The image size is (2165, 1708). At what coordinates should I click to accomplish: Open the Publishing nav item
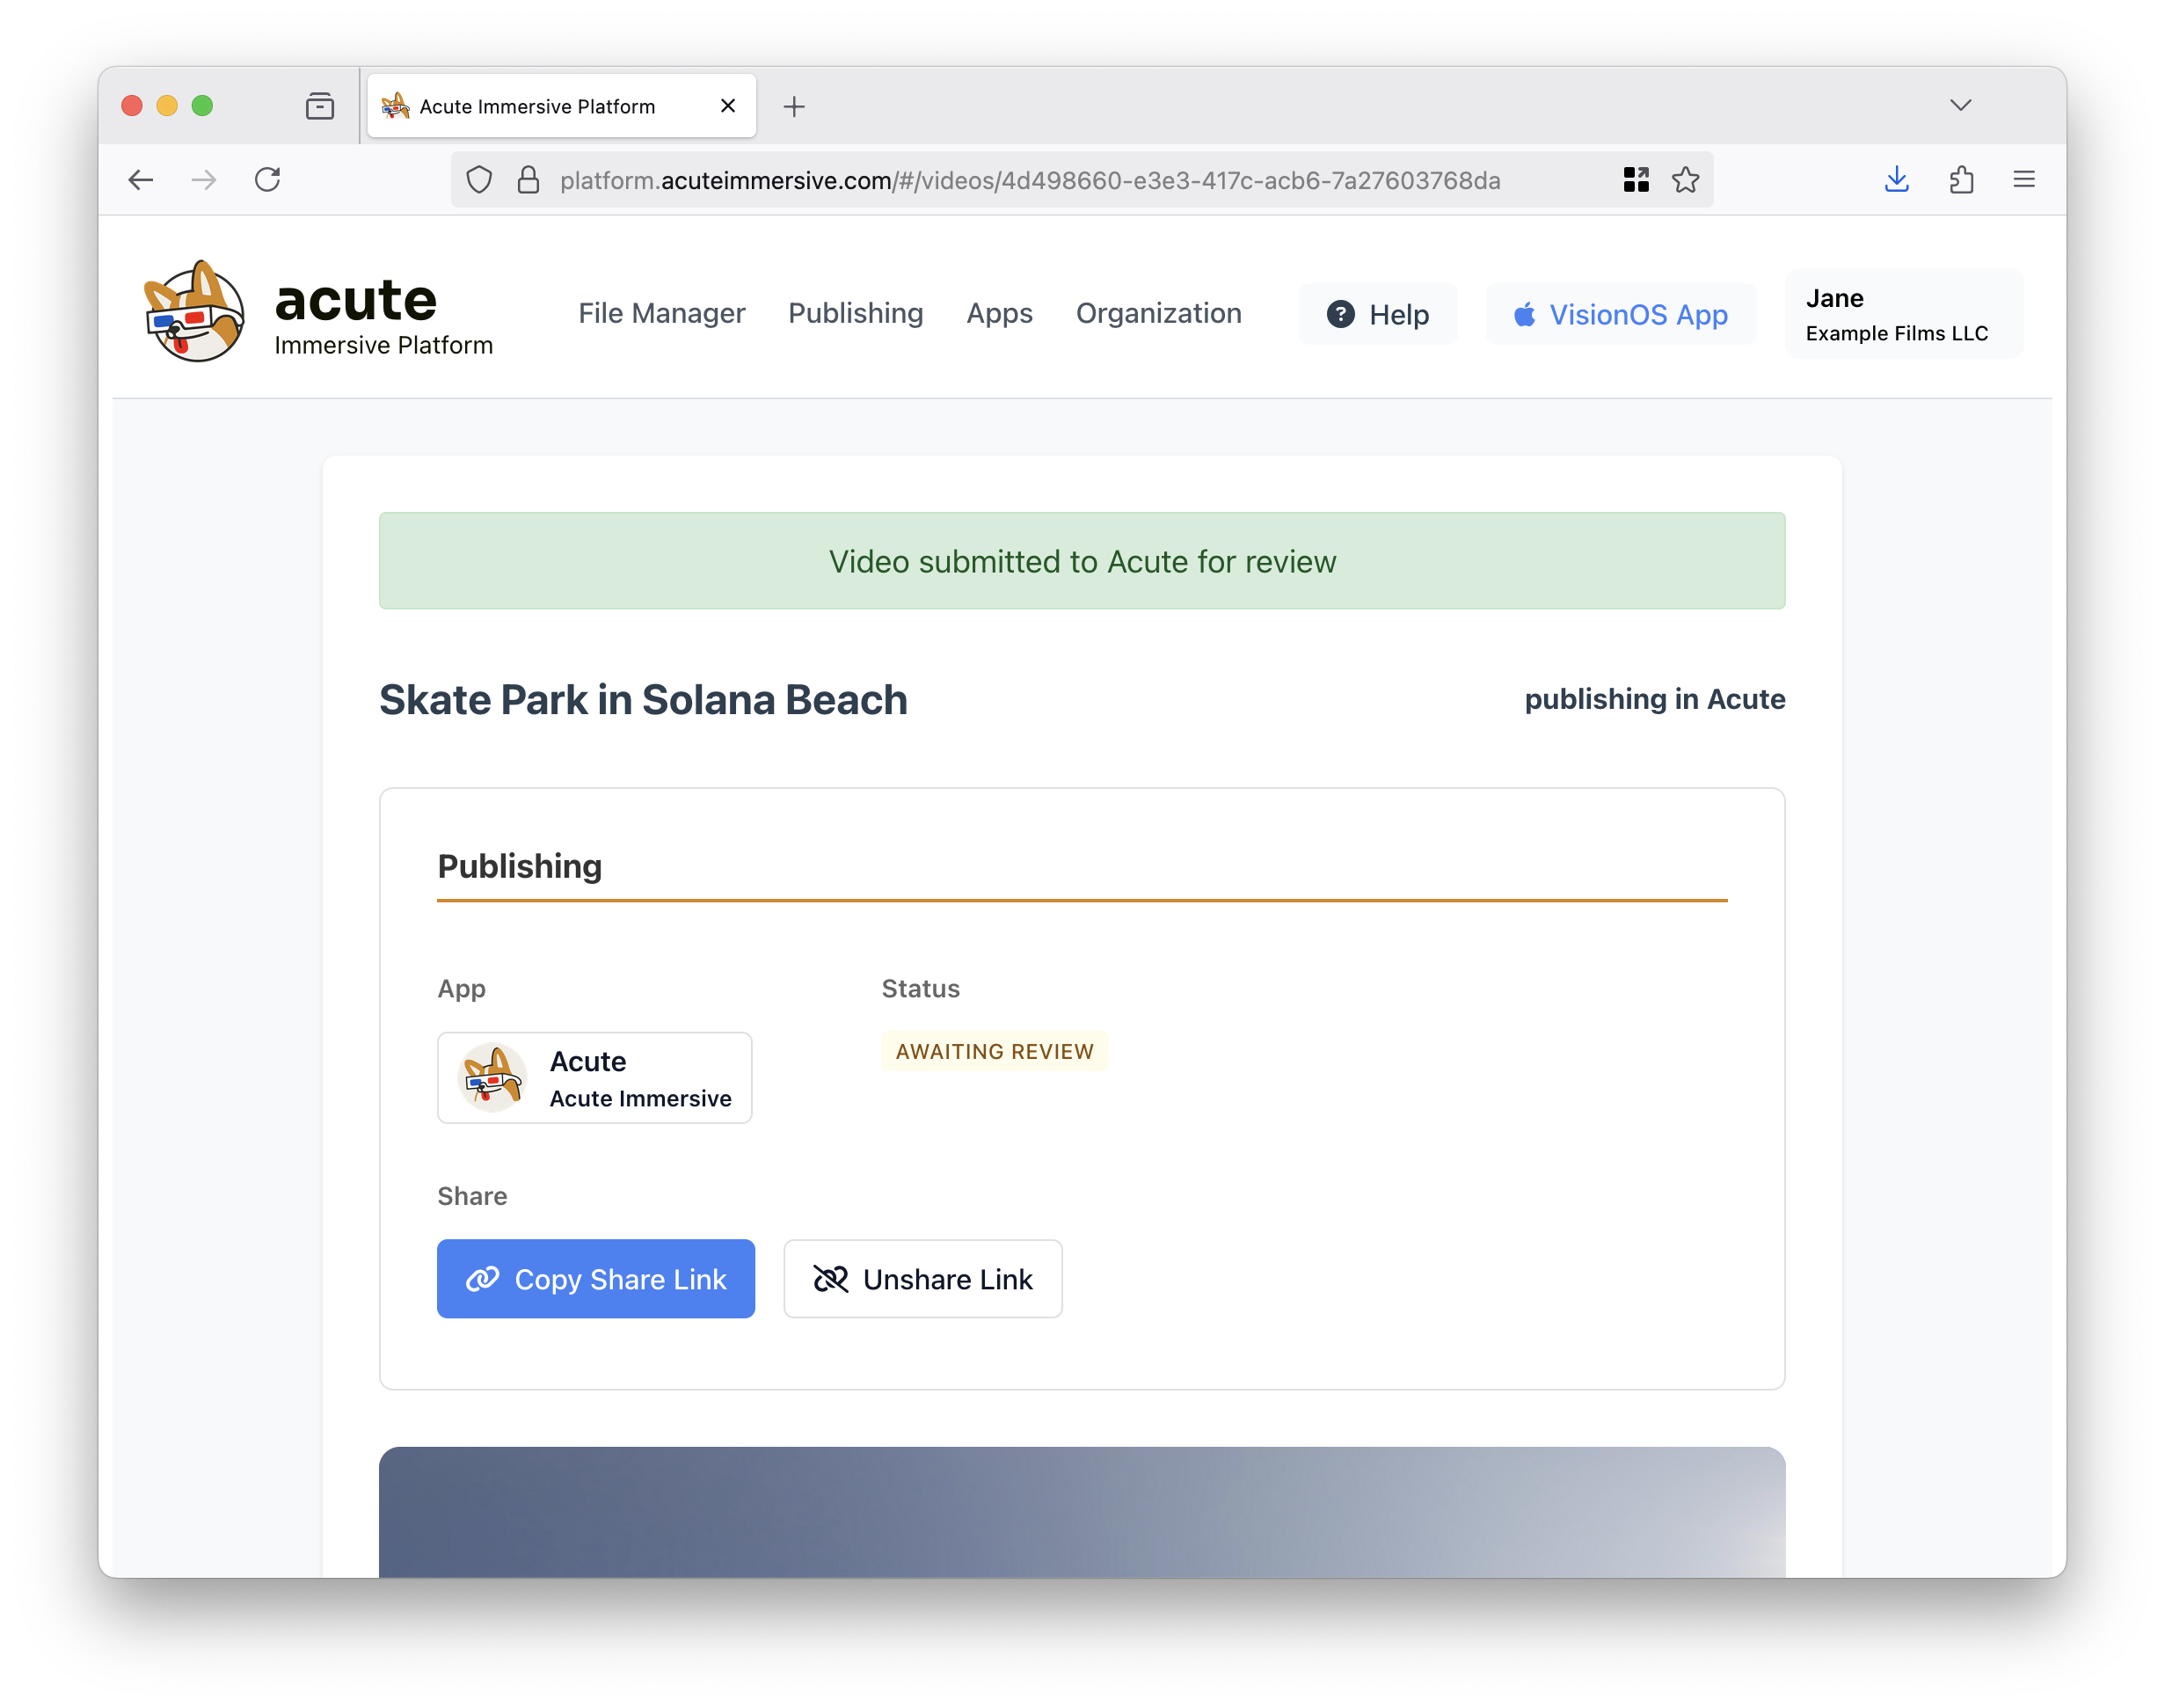(x=855, y=314)
